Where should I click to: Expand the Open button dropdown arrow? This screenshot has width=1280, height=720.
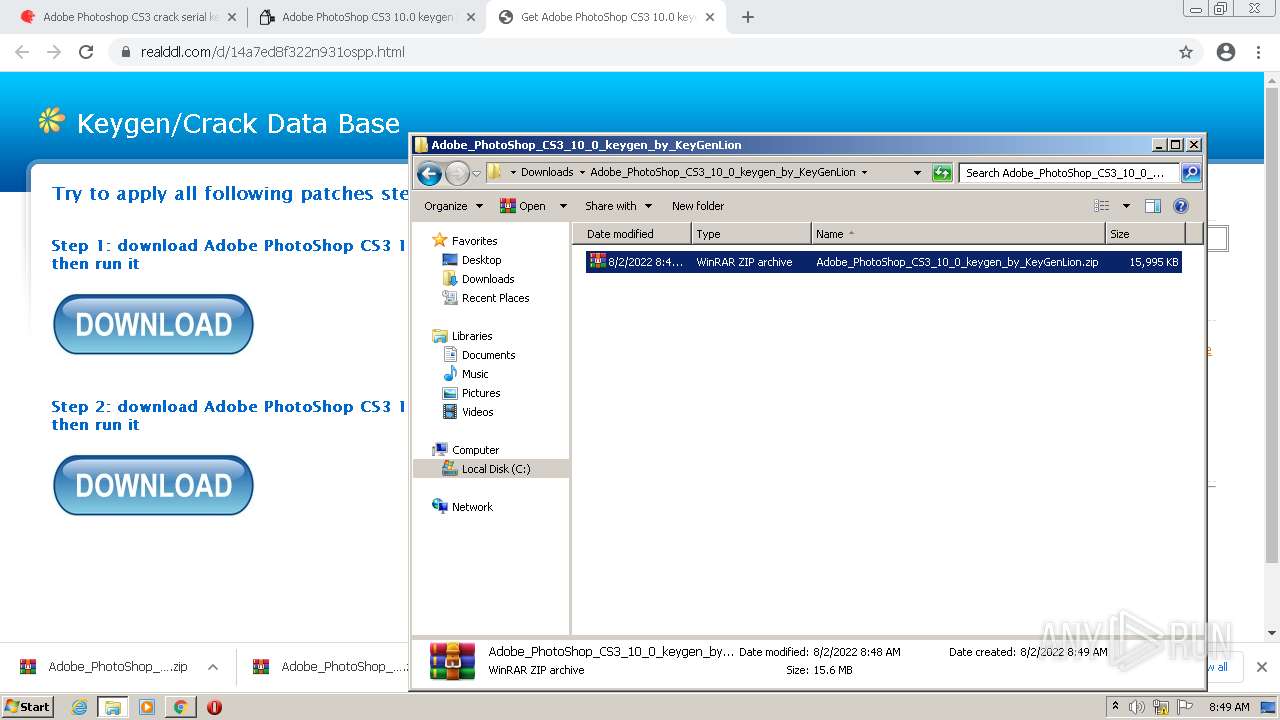pos(563,206)
